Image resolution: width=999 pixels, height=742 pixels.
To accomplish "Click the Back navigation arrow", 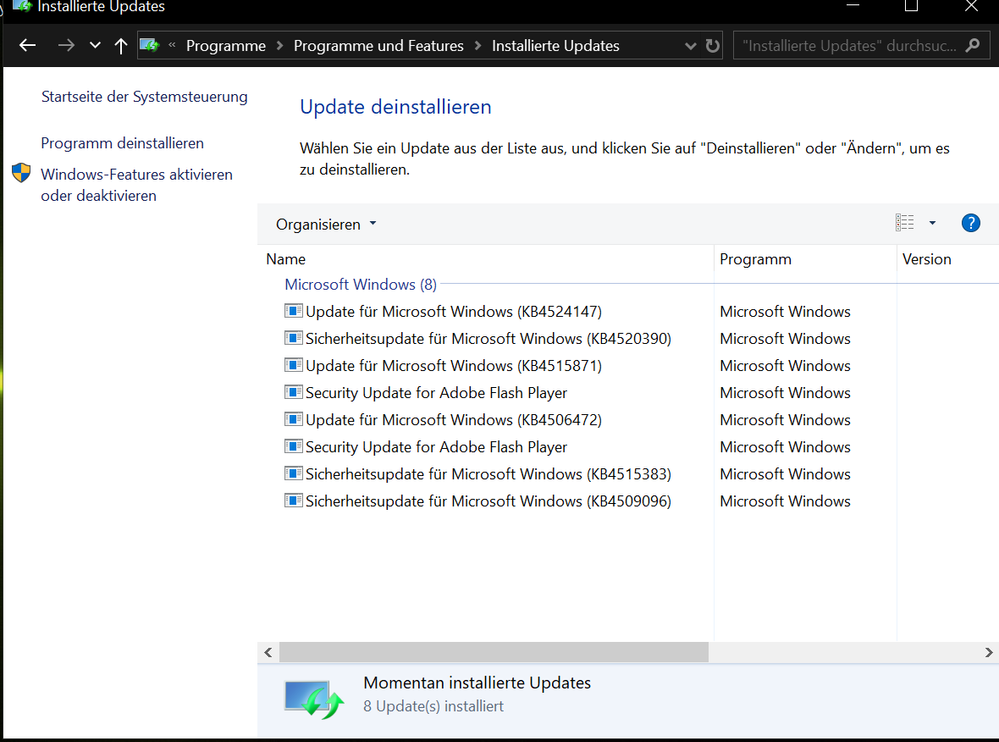I will tap(27, 46).
